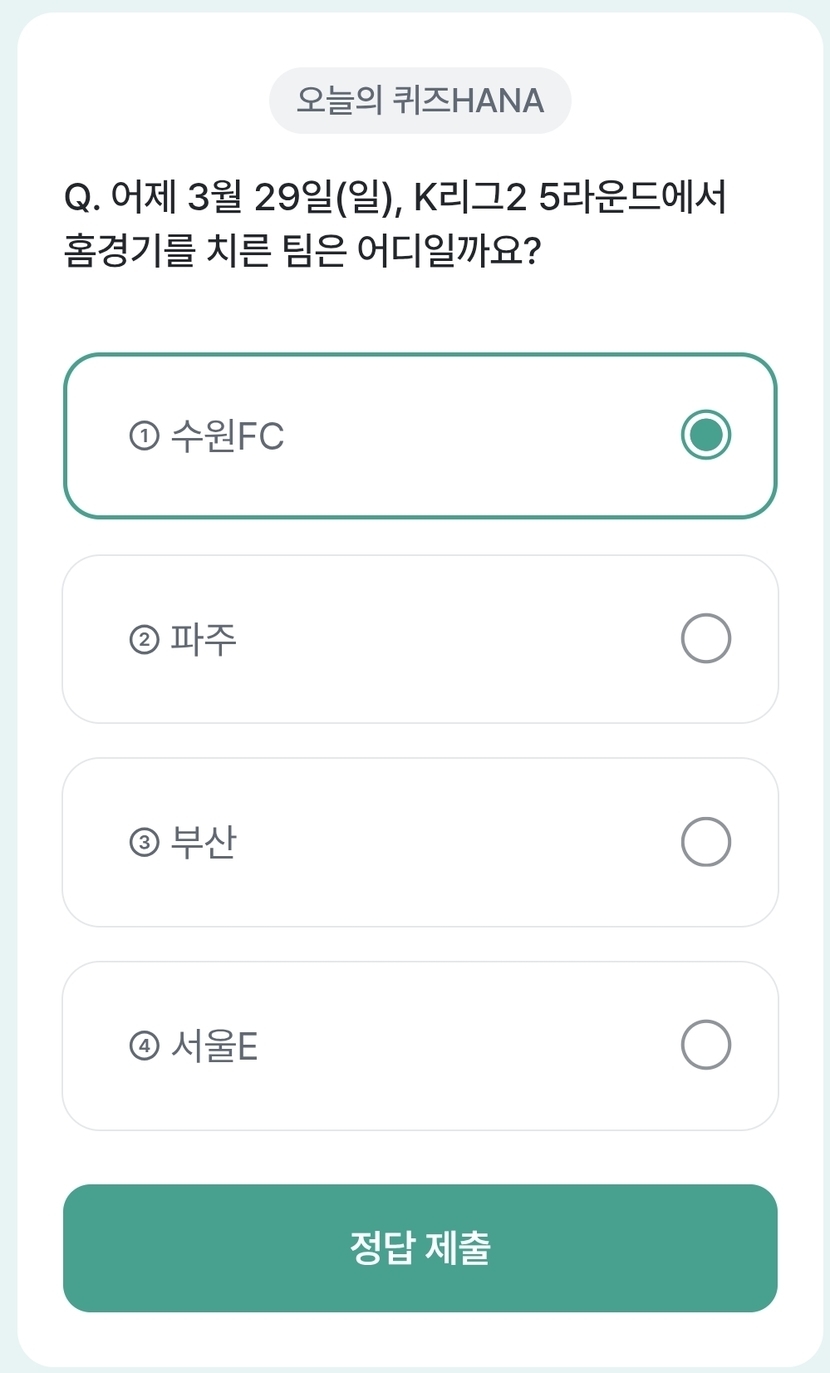The image size is (830, 1373).
Task: Click the 오늘의 퀴즈HANA badge
Action: tap(420, 100)
